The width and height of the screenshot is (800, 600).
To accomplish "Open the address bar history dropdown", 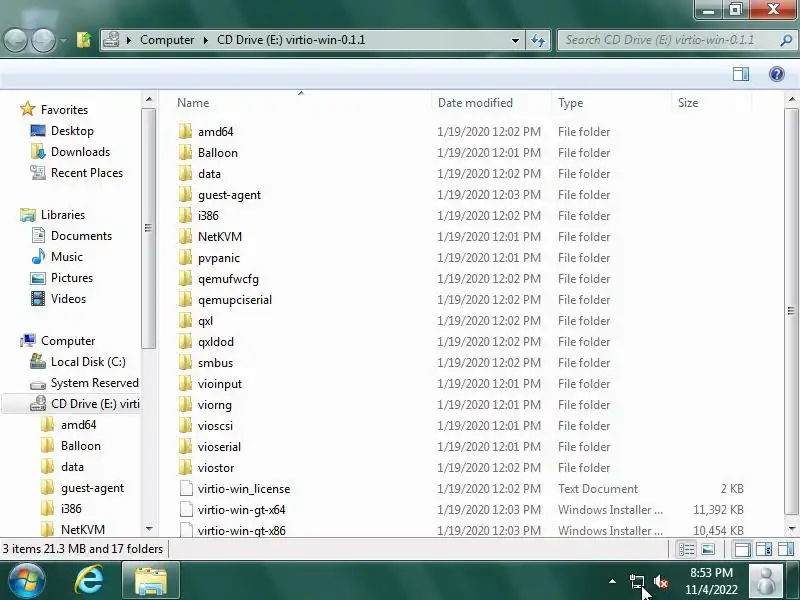I will pyautogui.click(x=515, y=40).
